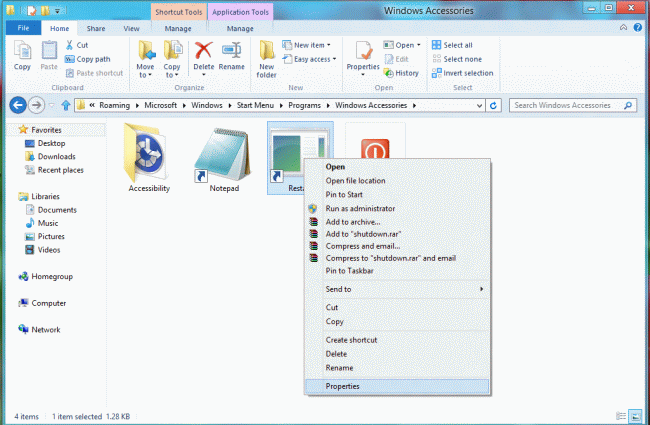Click the Edit ribbon button

[x=397, y=59]
